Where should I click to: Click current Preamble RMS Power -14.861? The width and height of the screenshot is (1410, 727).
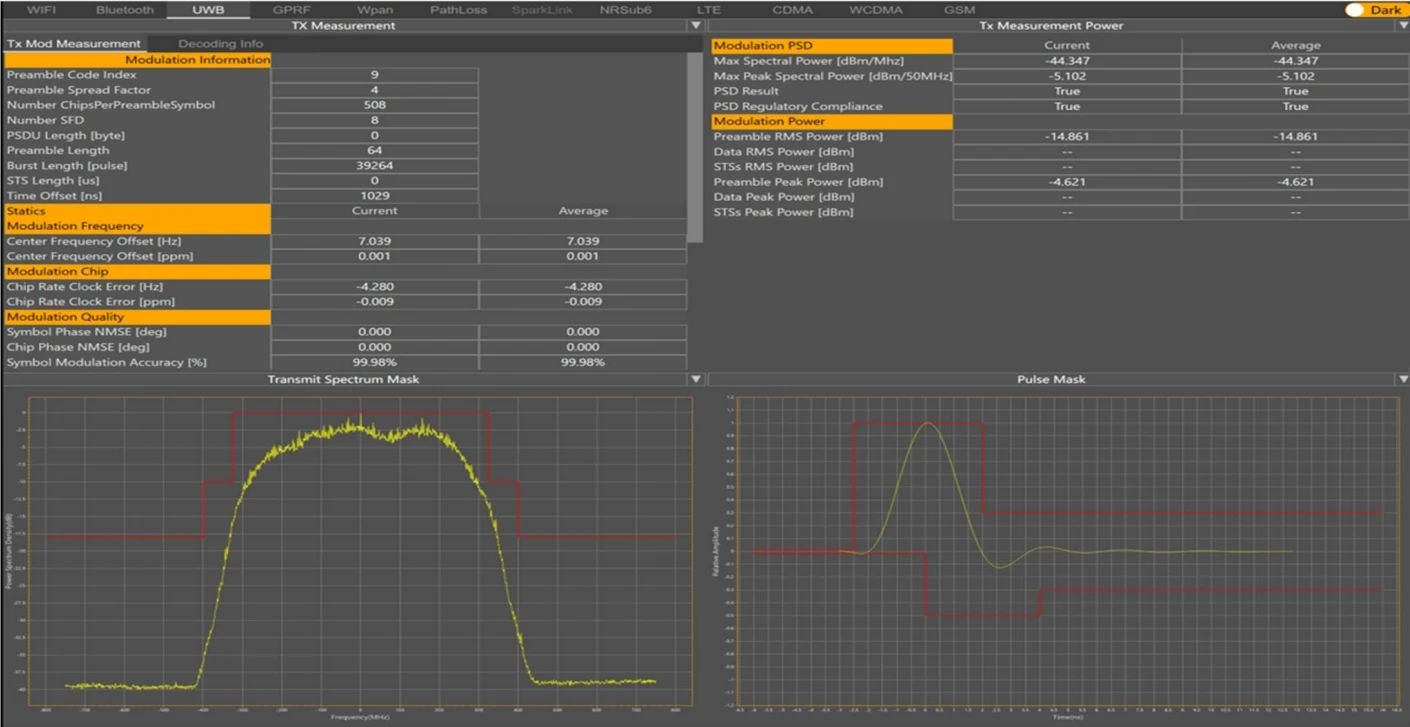(x=1067, y=137)
